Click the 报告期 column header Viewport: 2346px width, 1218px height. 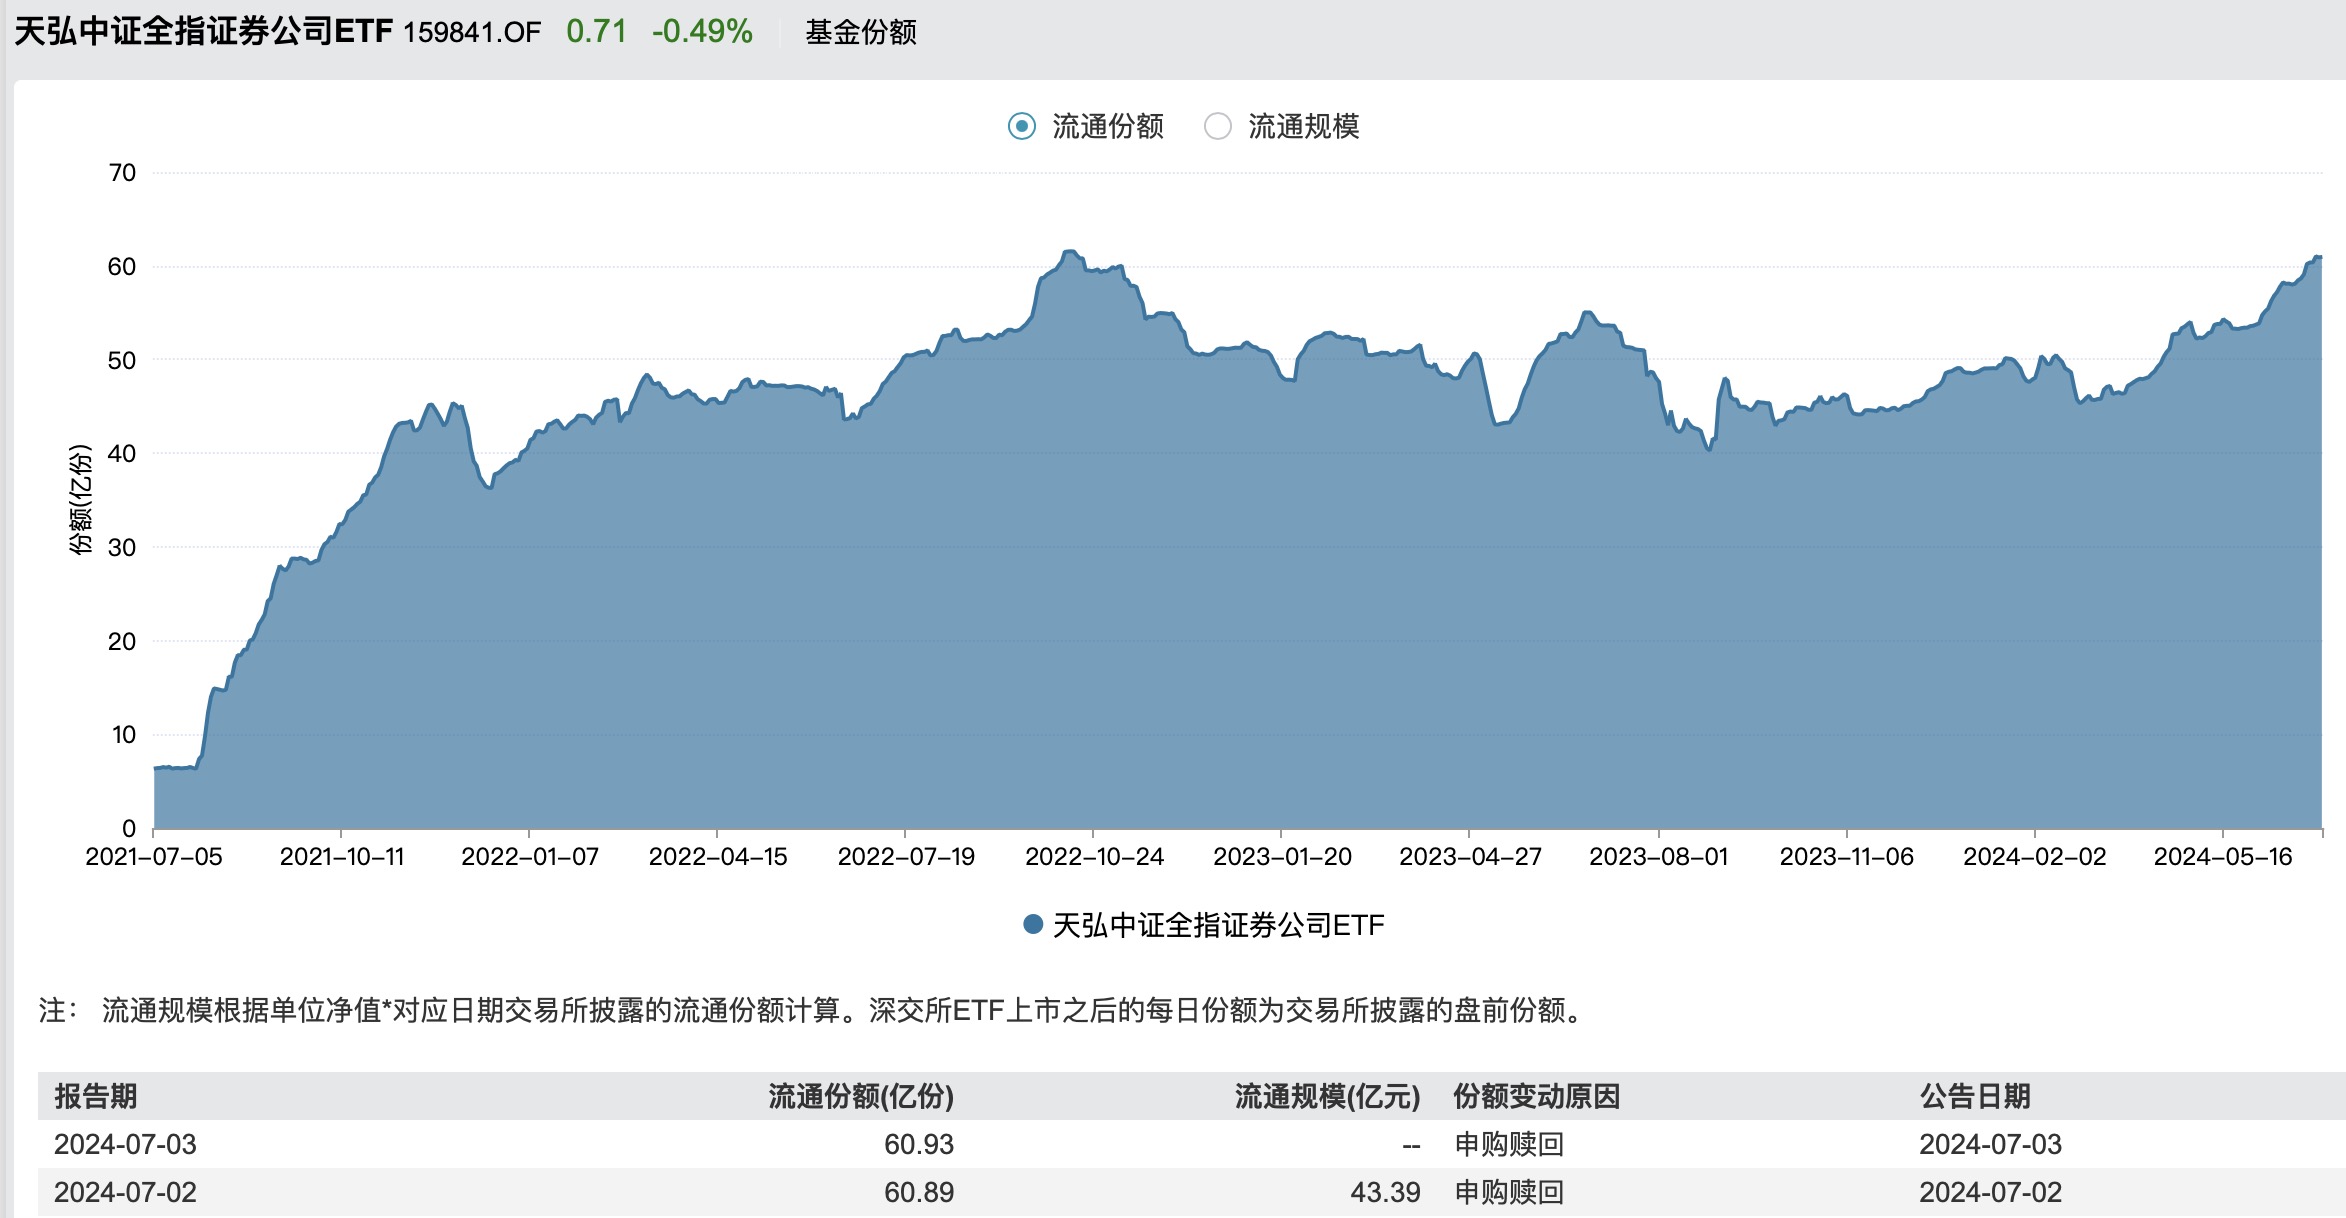(x=96, y=1096)
